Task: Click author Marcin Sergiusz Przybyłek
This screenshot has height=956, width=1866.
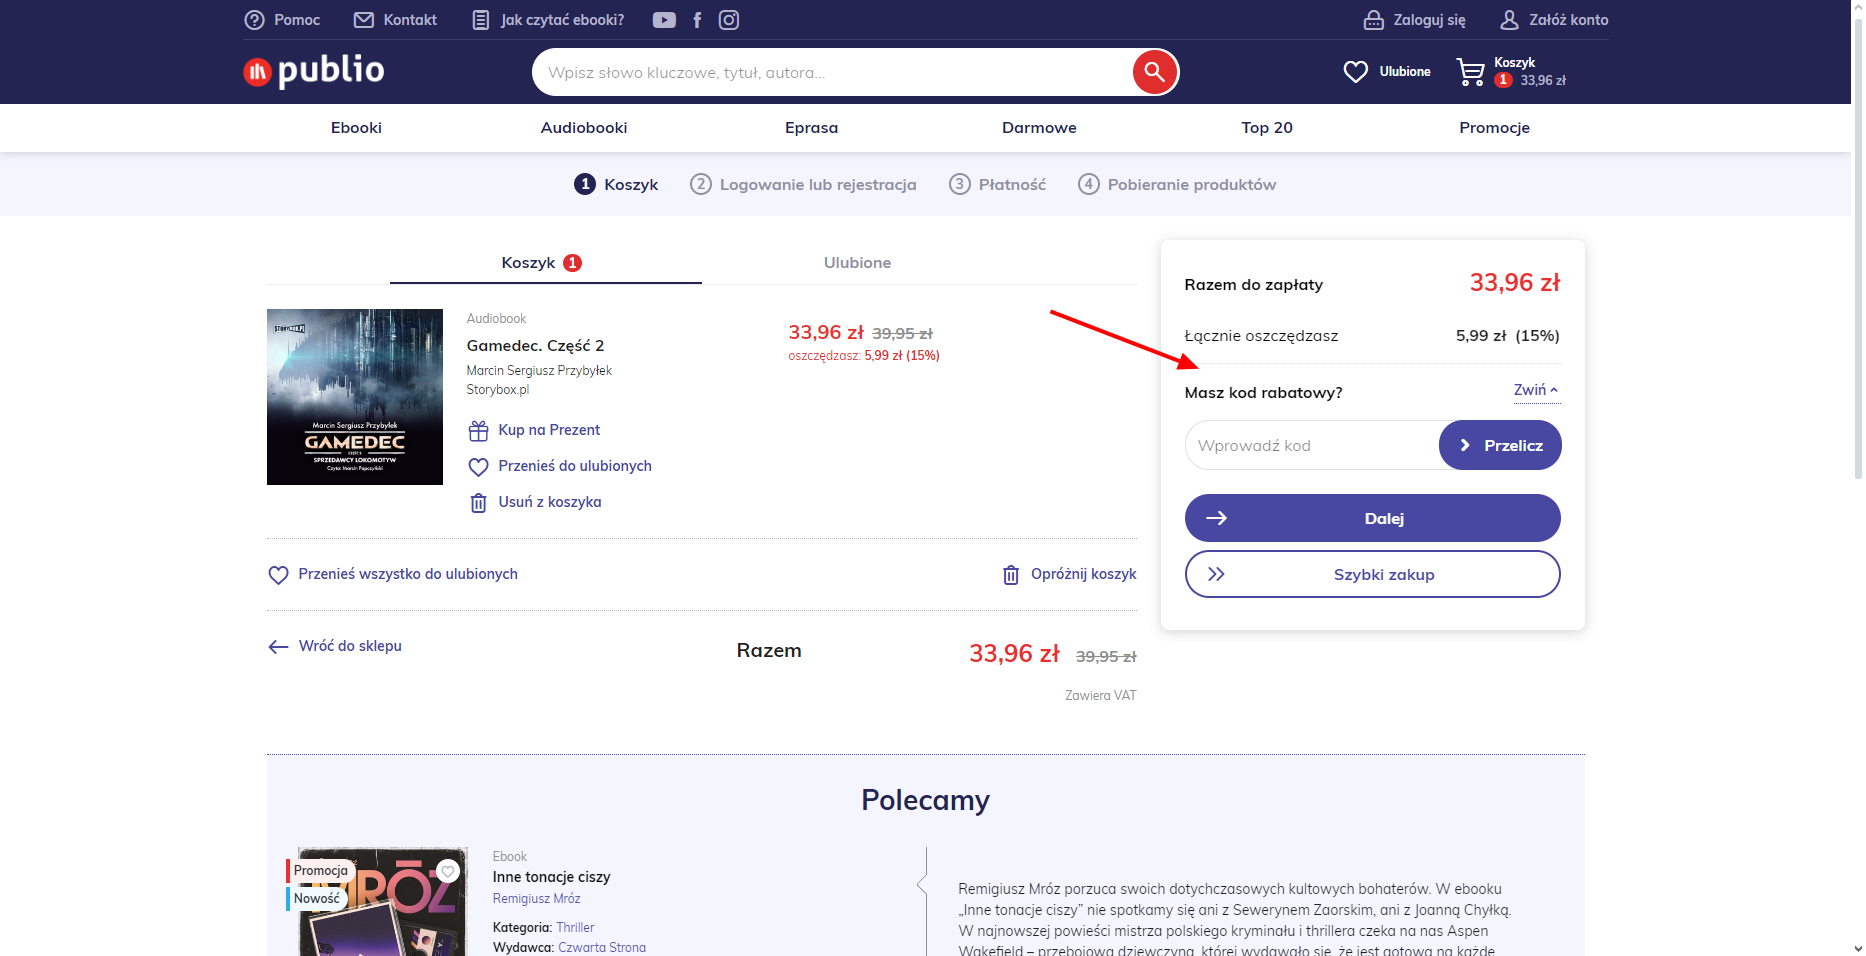Action: 539,371
